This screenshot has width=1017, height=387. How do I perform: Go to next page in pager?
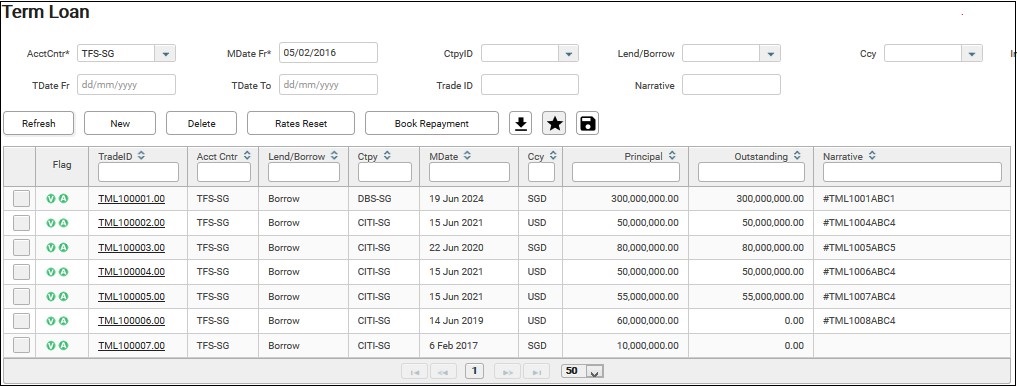tap(508, 371)
